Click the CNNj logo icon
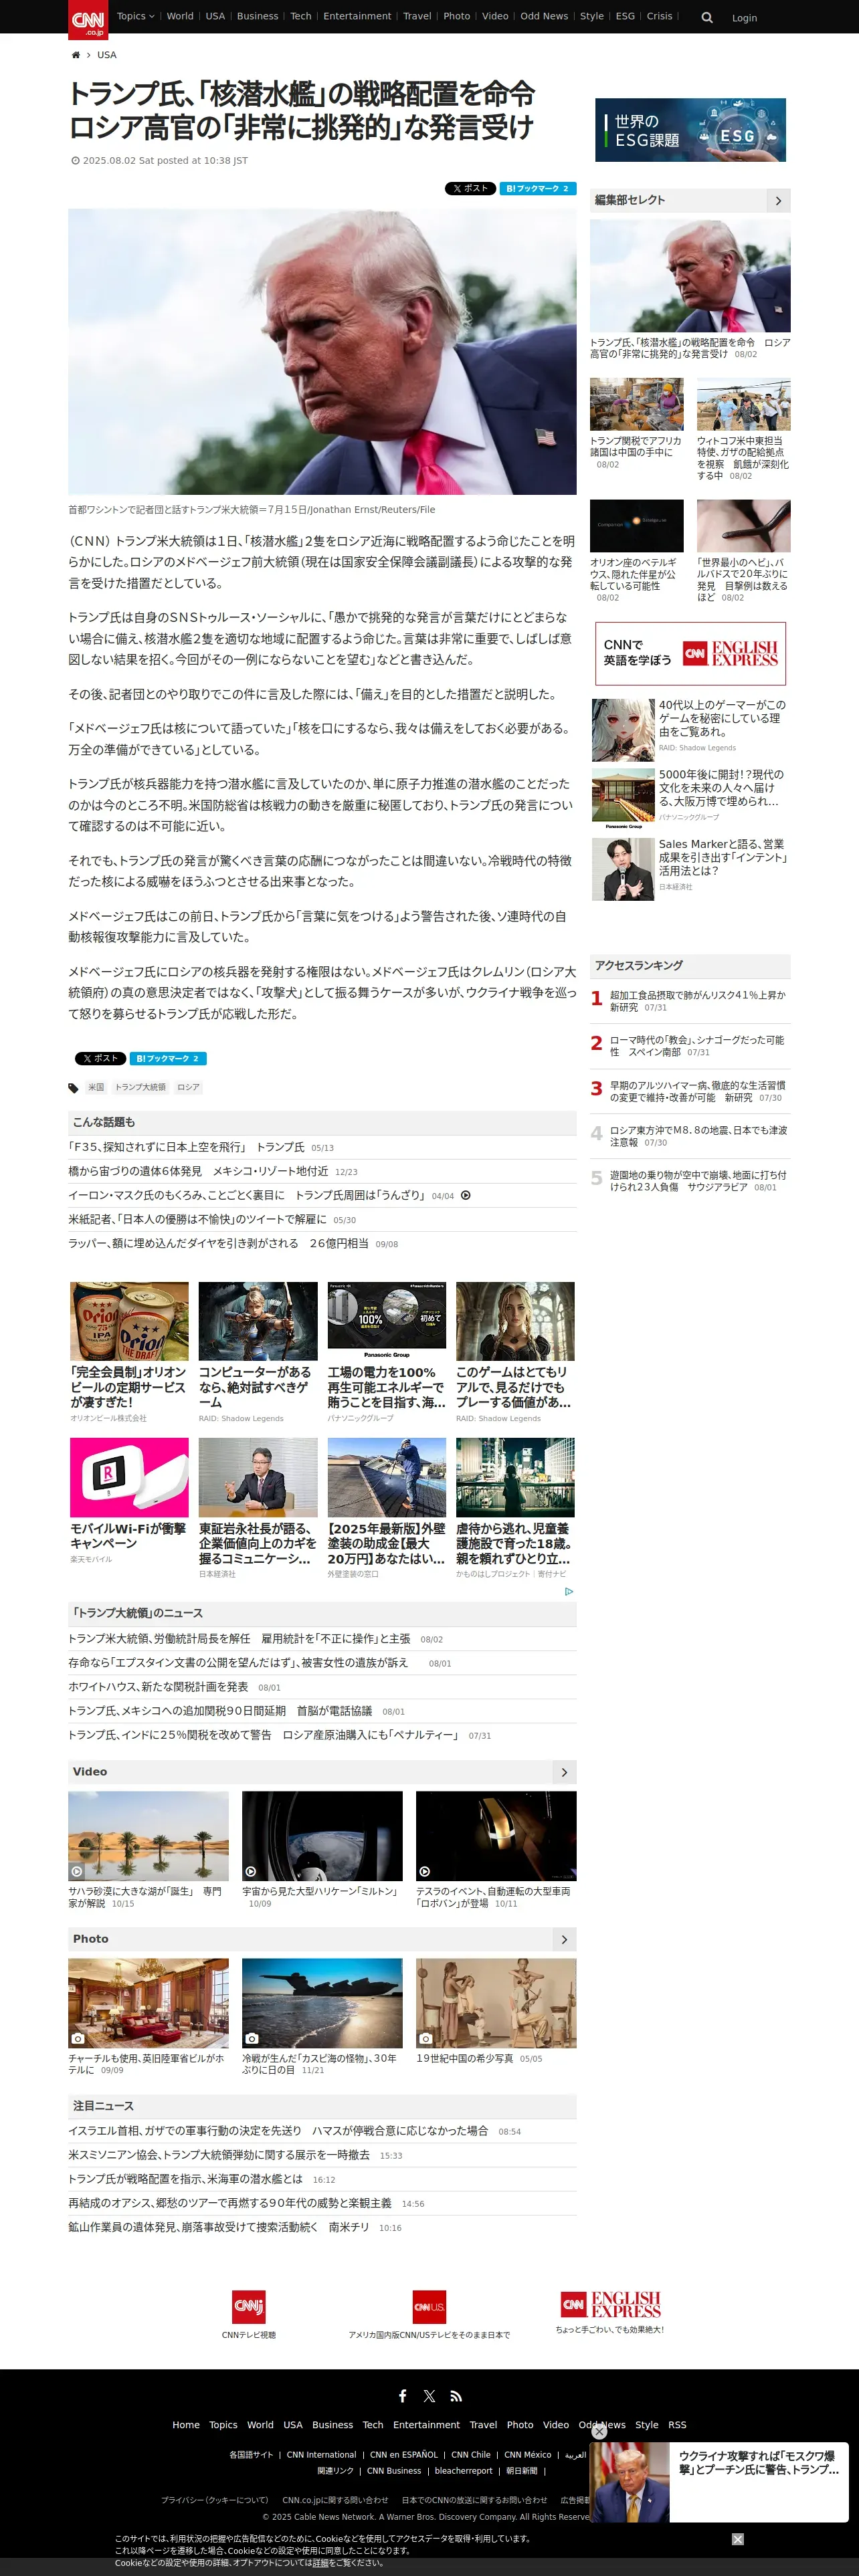Viewport: 859px width, 2576px height. [248, 2306]
